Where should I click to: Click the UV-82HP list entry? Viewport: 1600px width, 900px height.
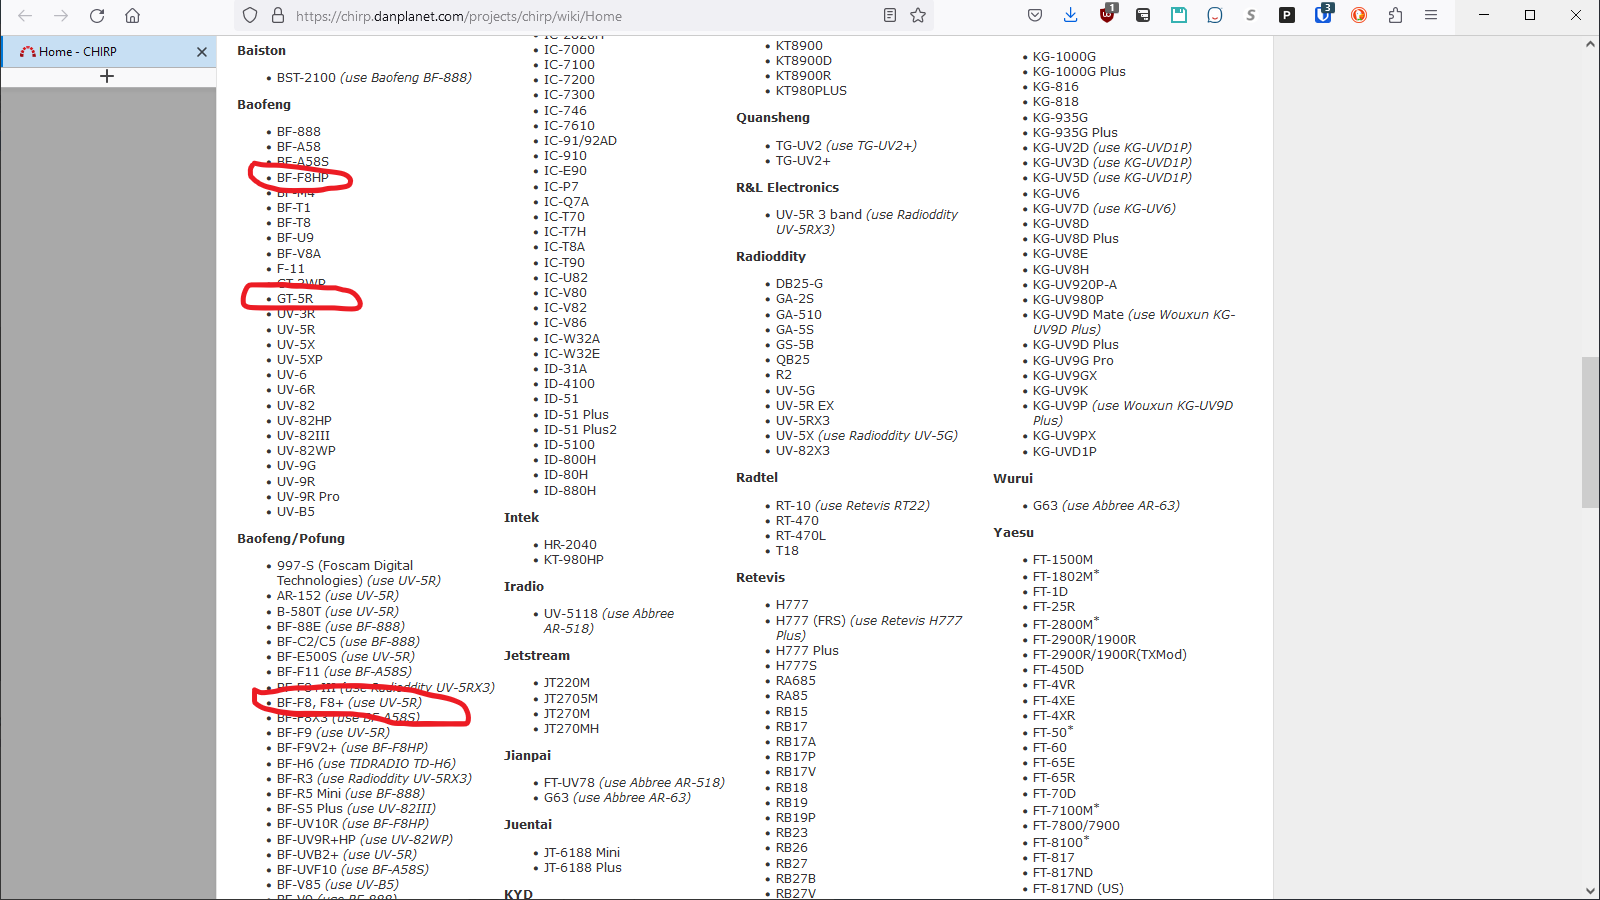click(x=304, y=421)
